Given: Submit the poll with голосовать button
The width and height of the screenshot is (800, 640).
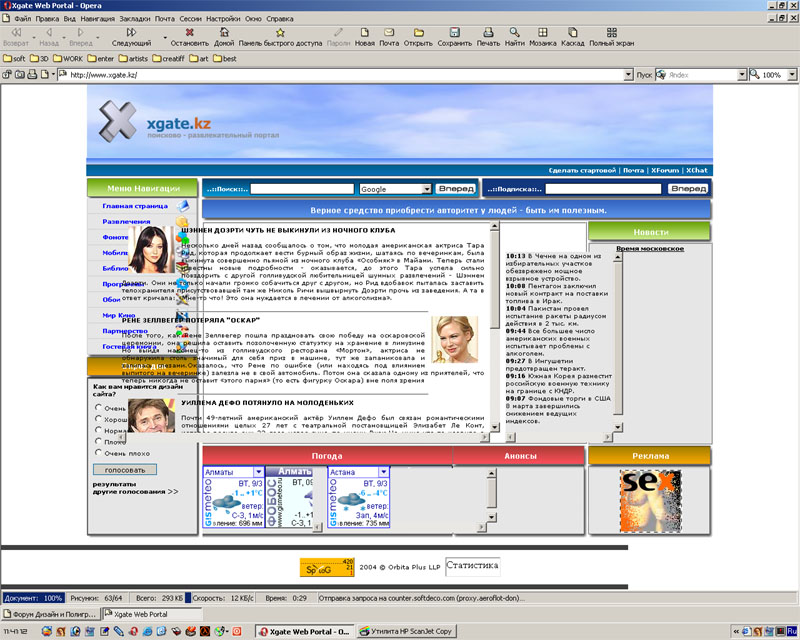Looking at the screenshot, I should [x=125, y=470].
